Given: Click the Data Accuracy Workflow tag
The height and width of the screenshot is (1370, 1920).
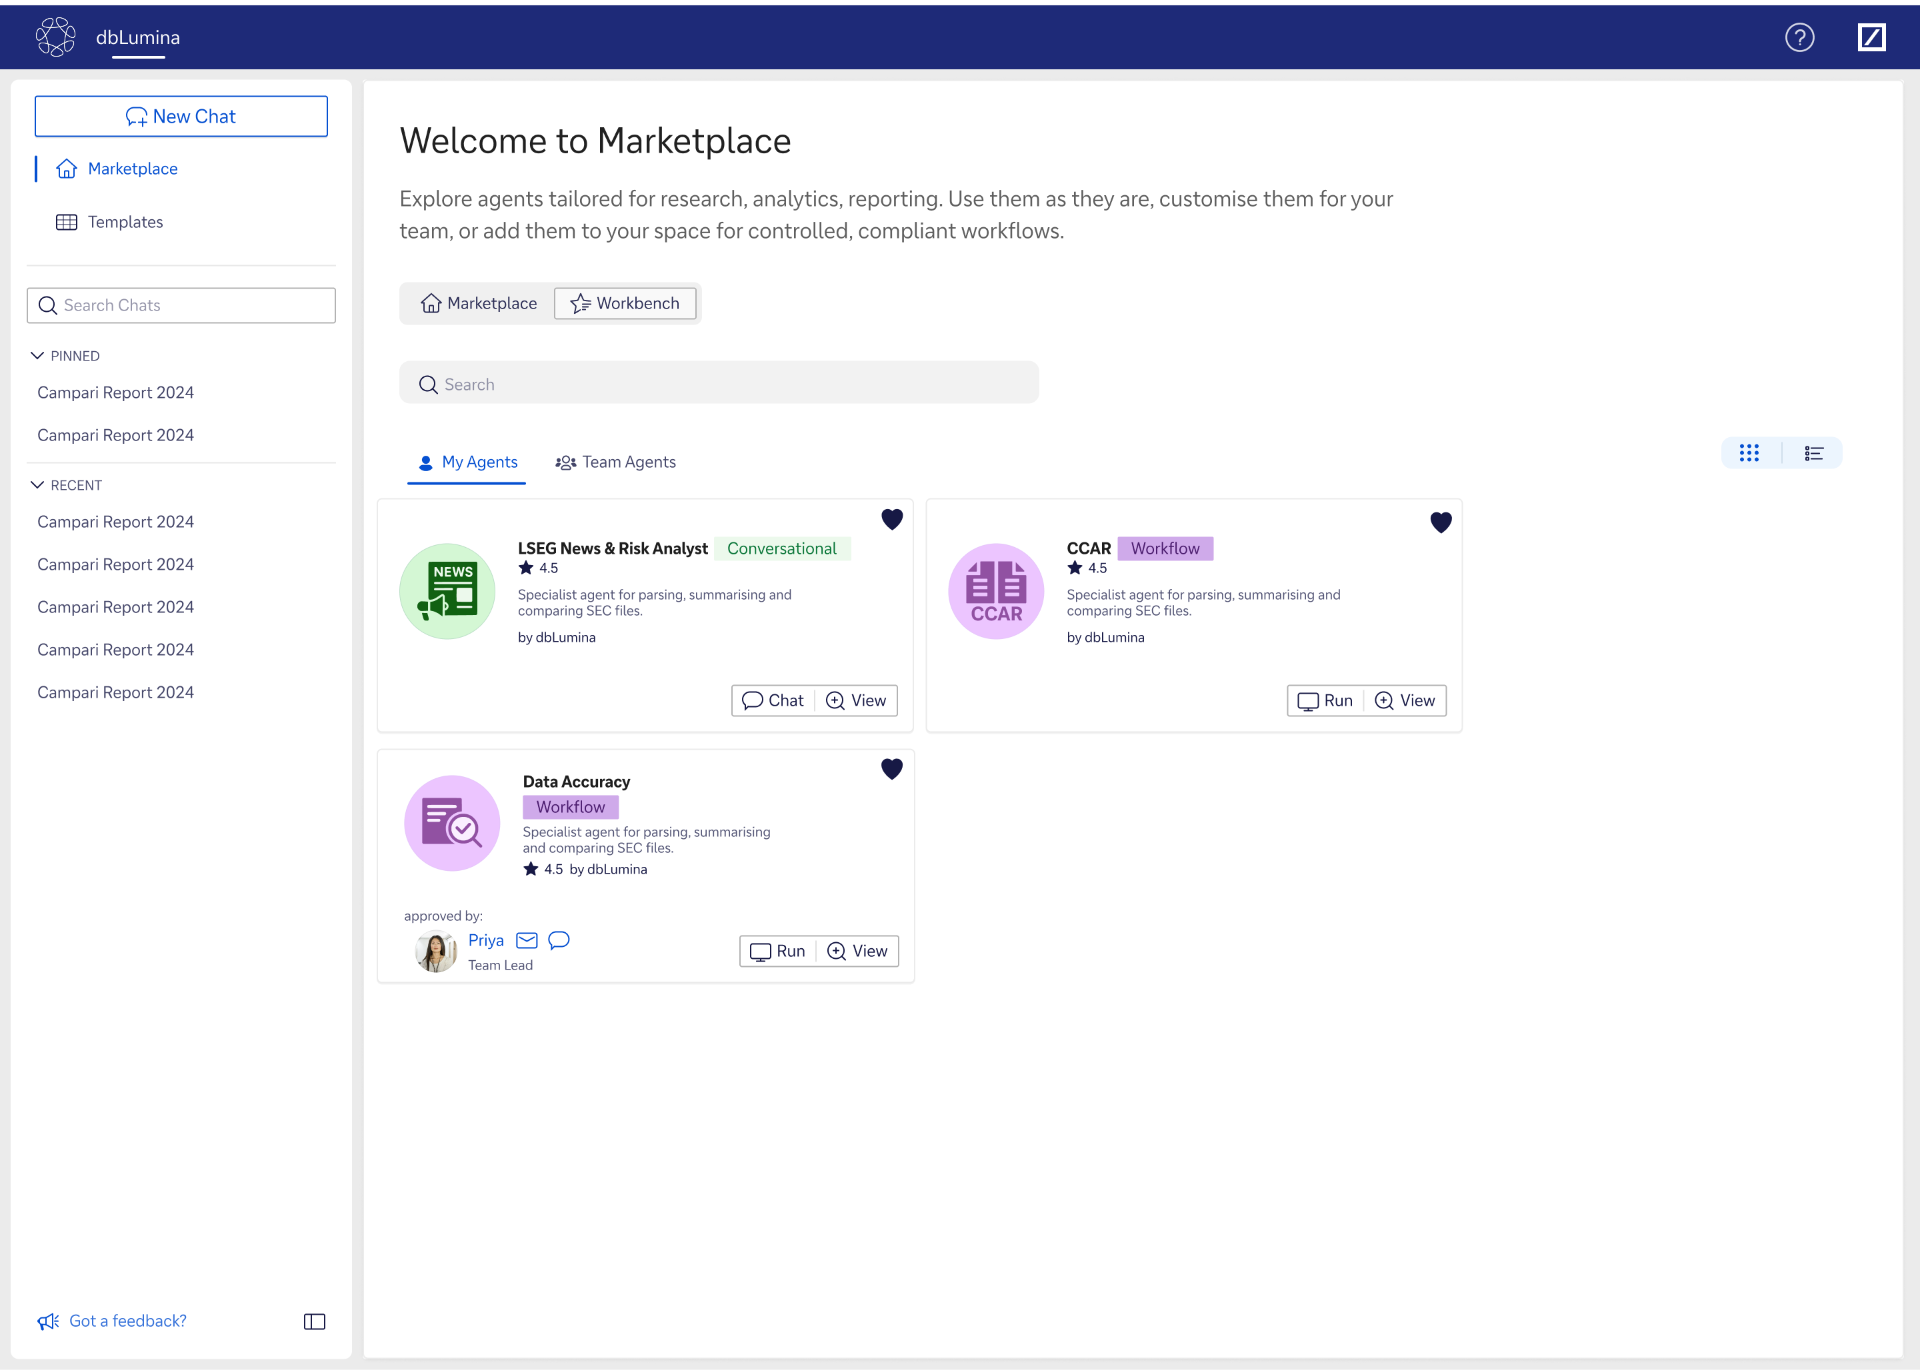Looking at the screenshot, I should (x=571, y=807).
